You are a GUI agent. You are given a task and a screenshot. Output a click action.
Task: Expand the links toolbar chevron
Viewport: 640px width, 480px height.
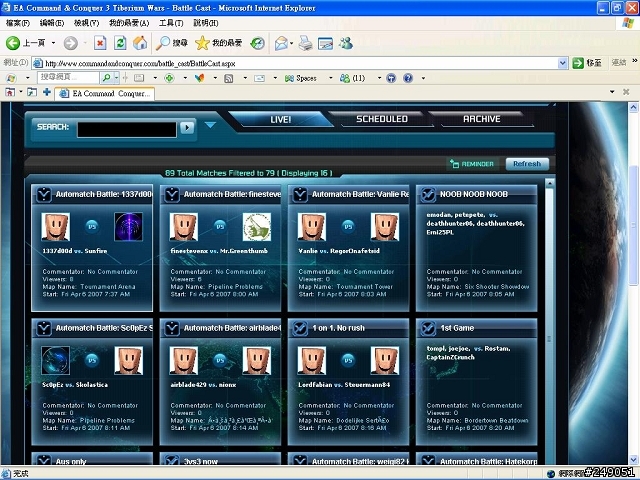pos(634,61)
